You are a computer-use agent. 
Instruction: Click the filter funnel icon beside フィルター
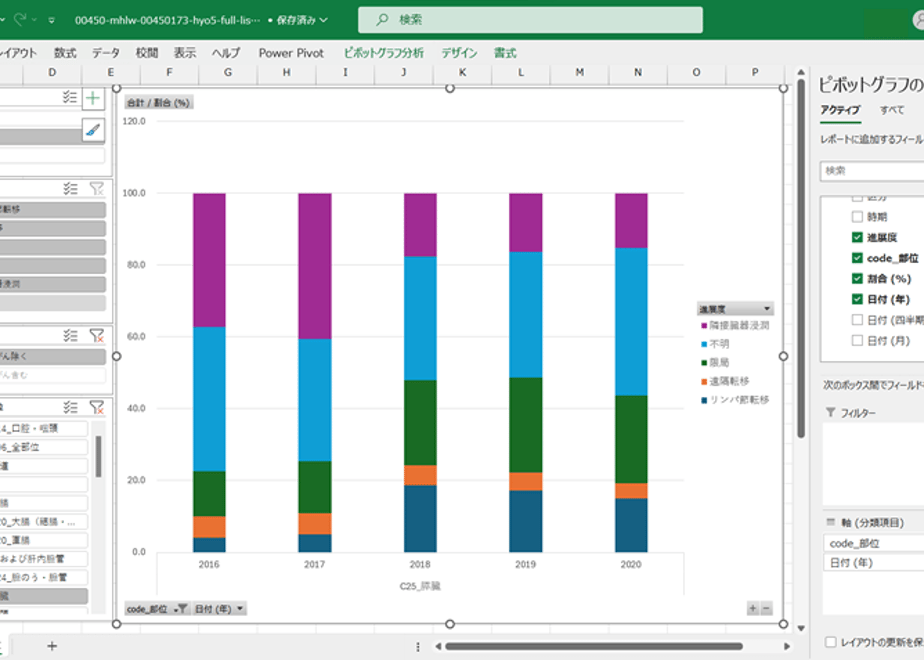pos(830,412)
